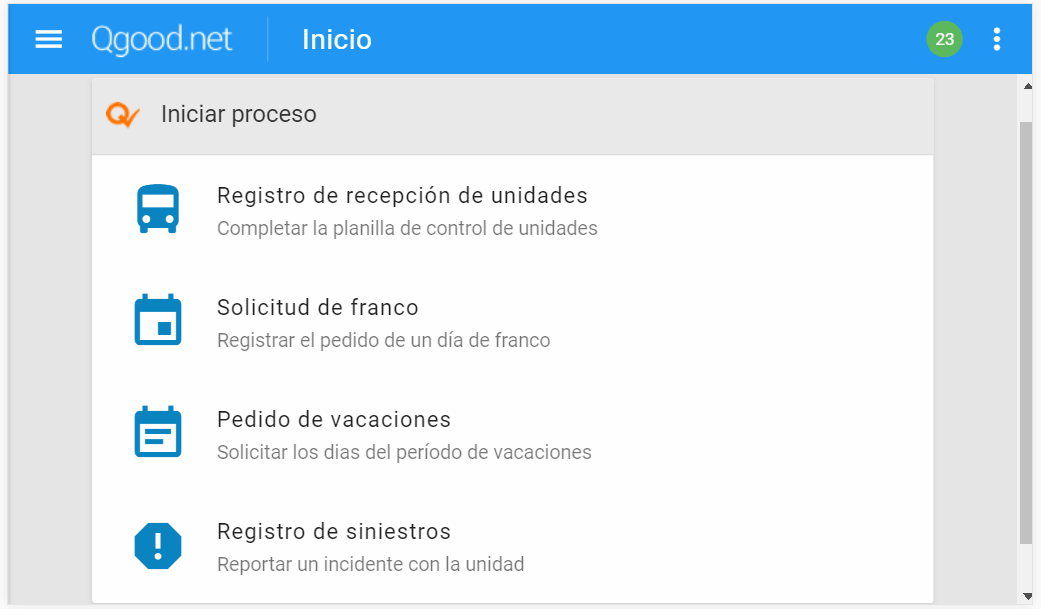Click the orange Q logo icon
Screen dimensions: 1048x616
(x=122, y=115)
